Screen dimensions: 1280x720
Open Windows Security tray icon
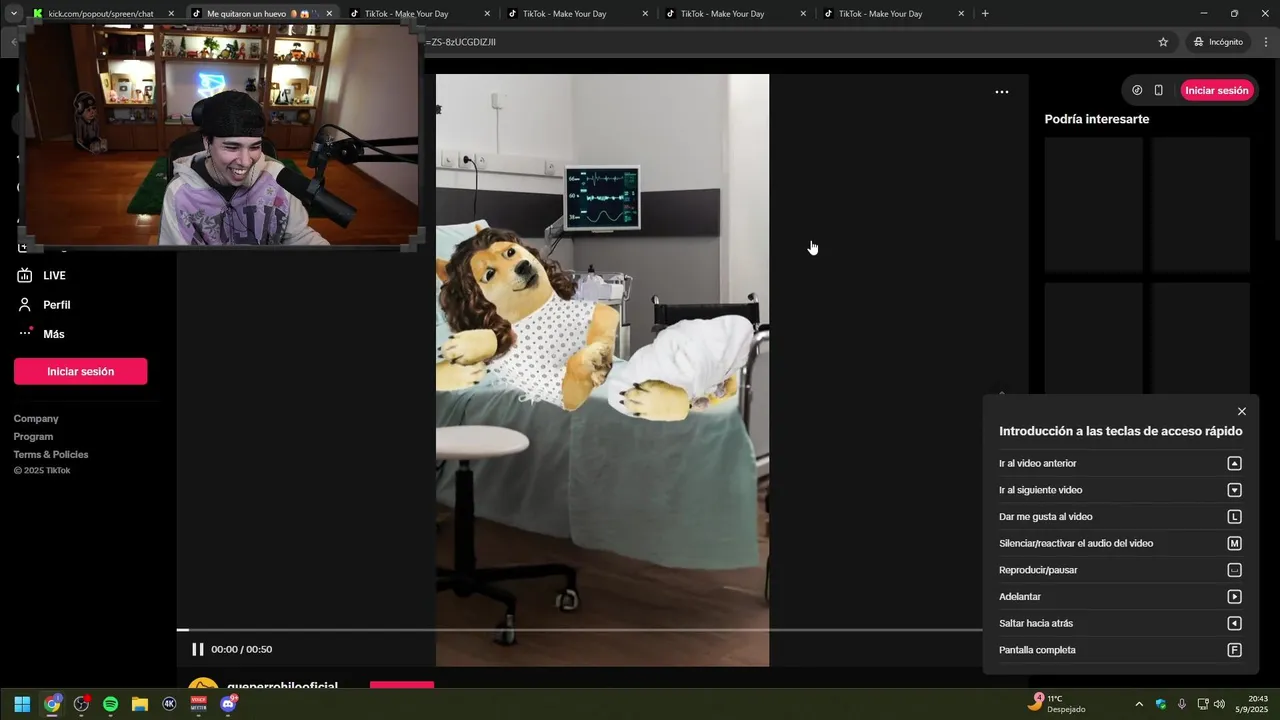pos(1161,704)
